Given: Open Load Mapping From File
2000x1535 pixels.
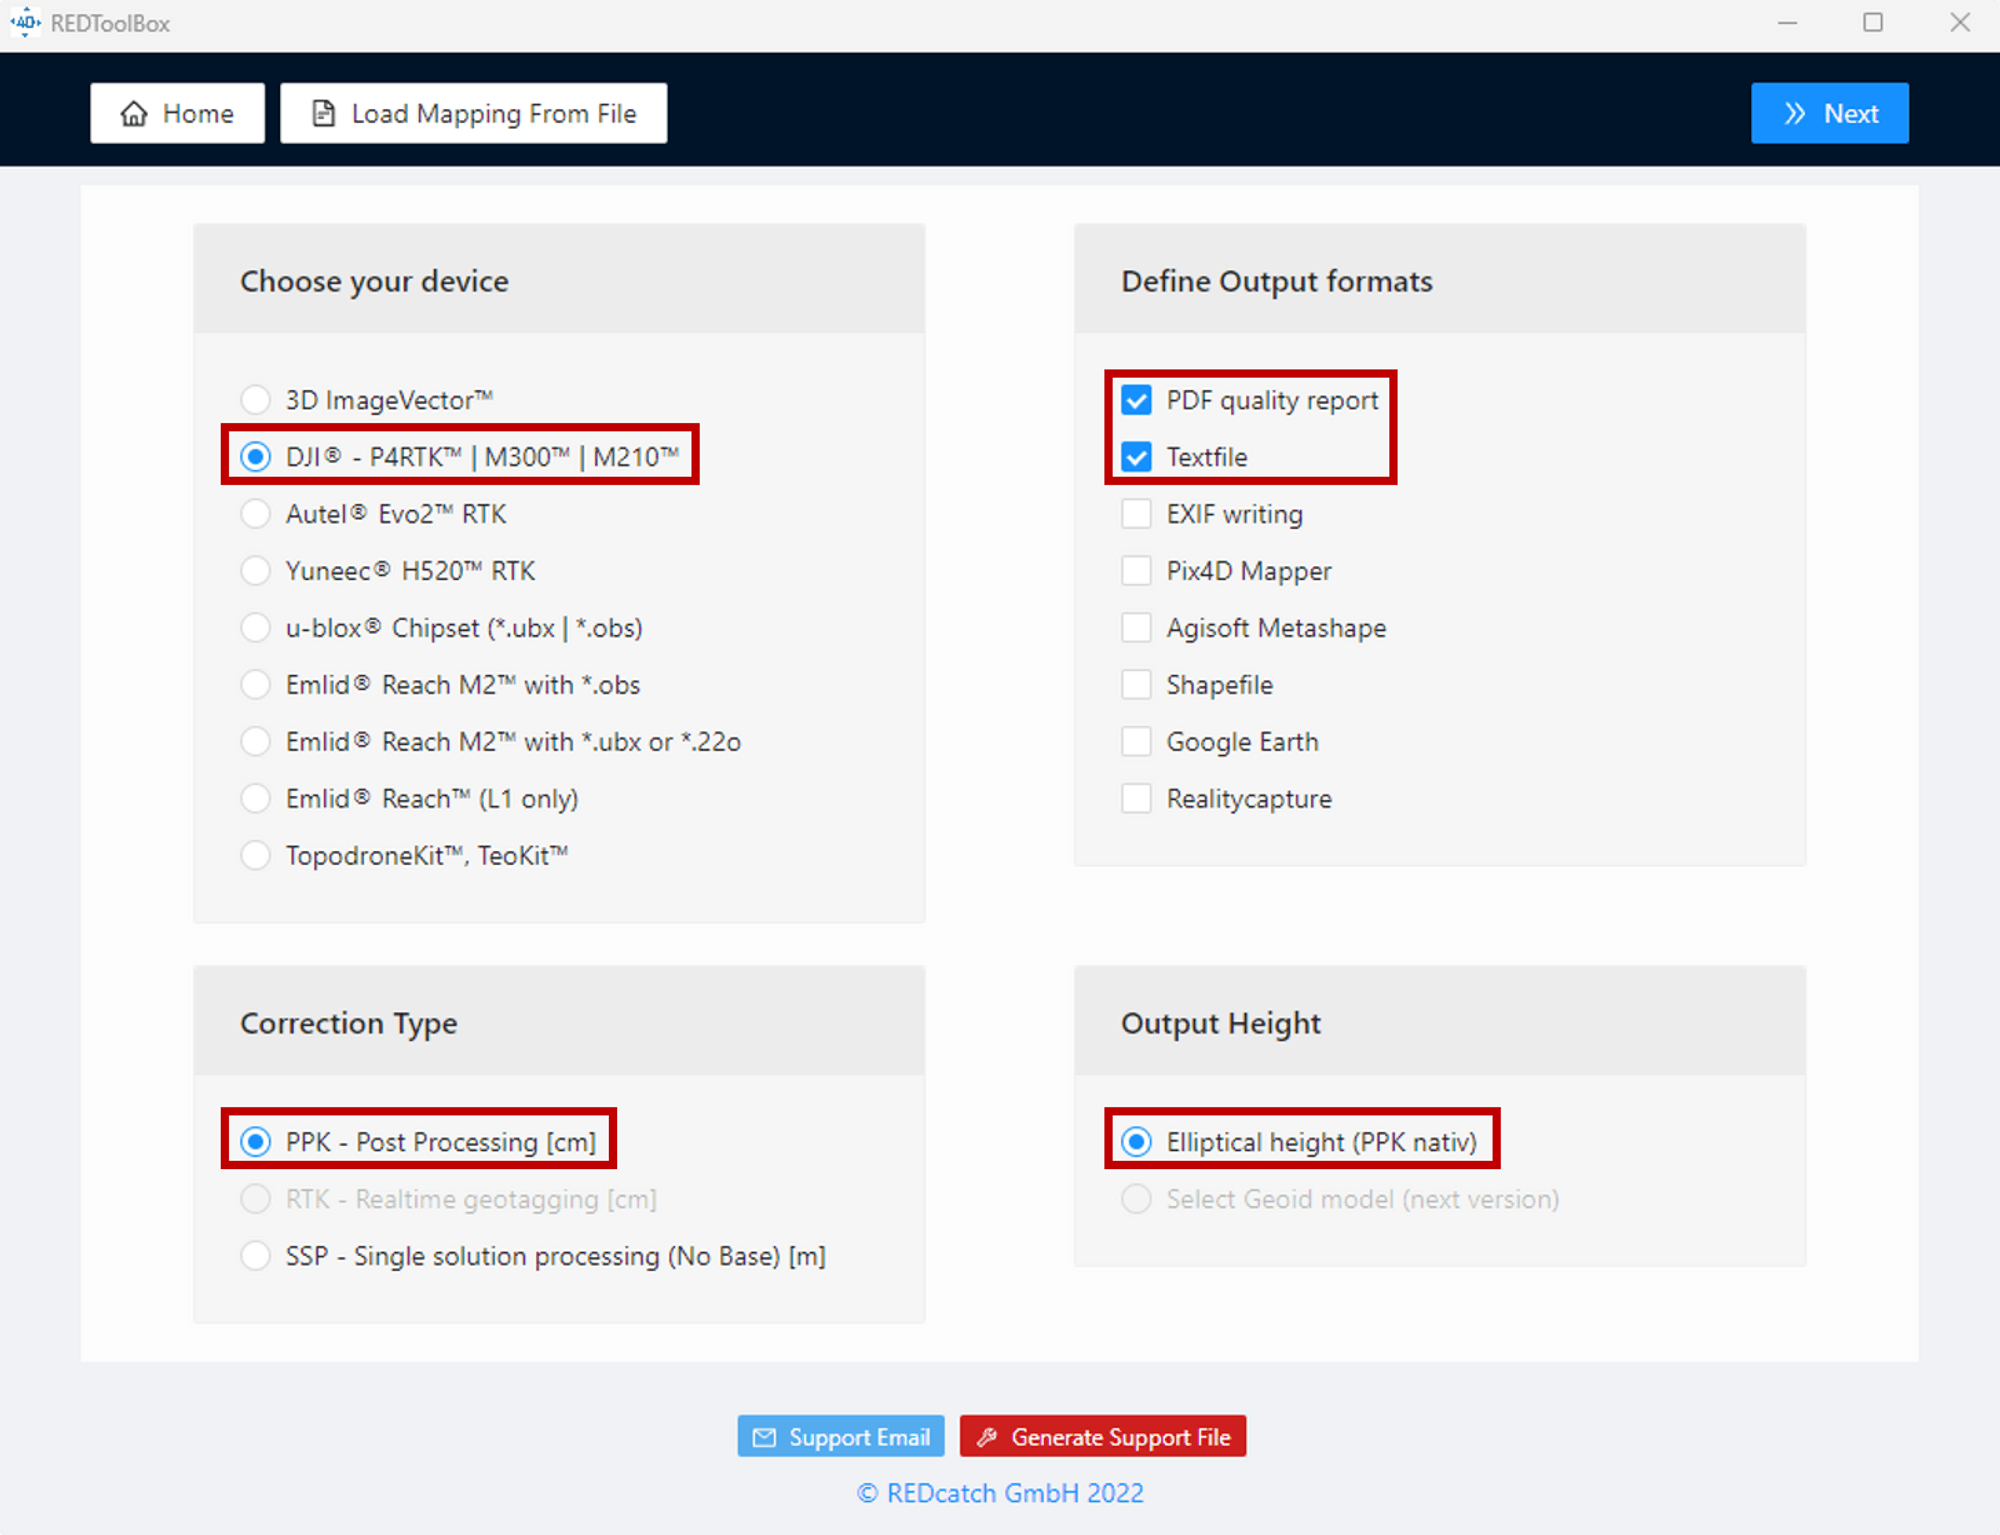Looking at the screenshot, I should (473, 113).
